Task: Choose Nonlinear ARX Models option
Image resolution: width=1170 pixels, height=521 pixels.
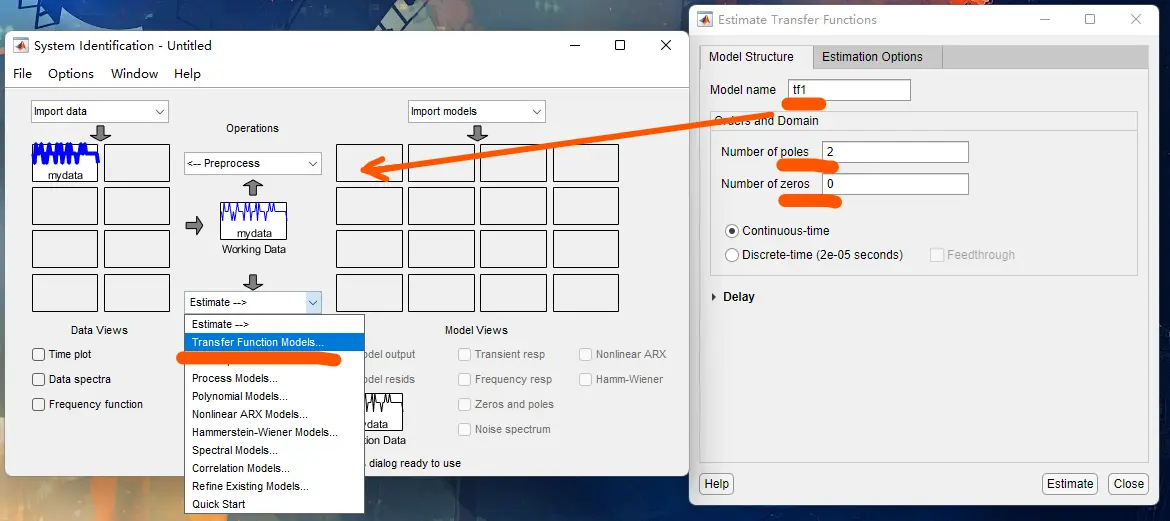Action: (275, 414)
